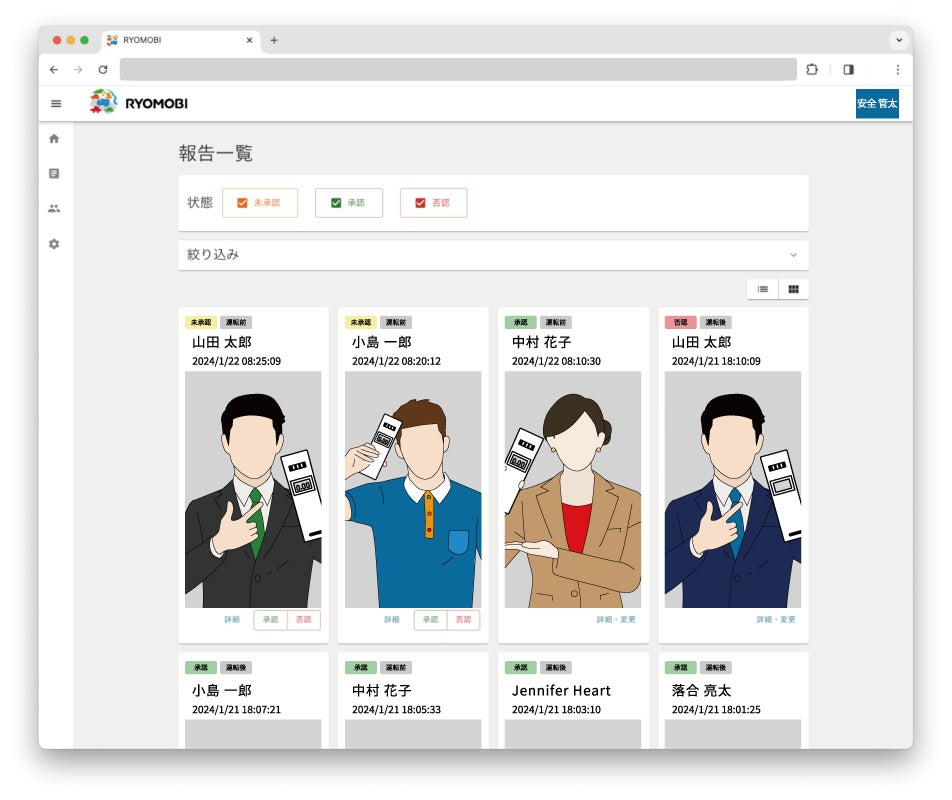The image size is (952, 800).
Task: Click the RYOMOBI logo
Action: pos(138,103)
